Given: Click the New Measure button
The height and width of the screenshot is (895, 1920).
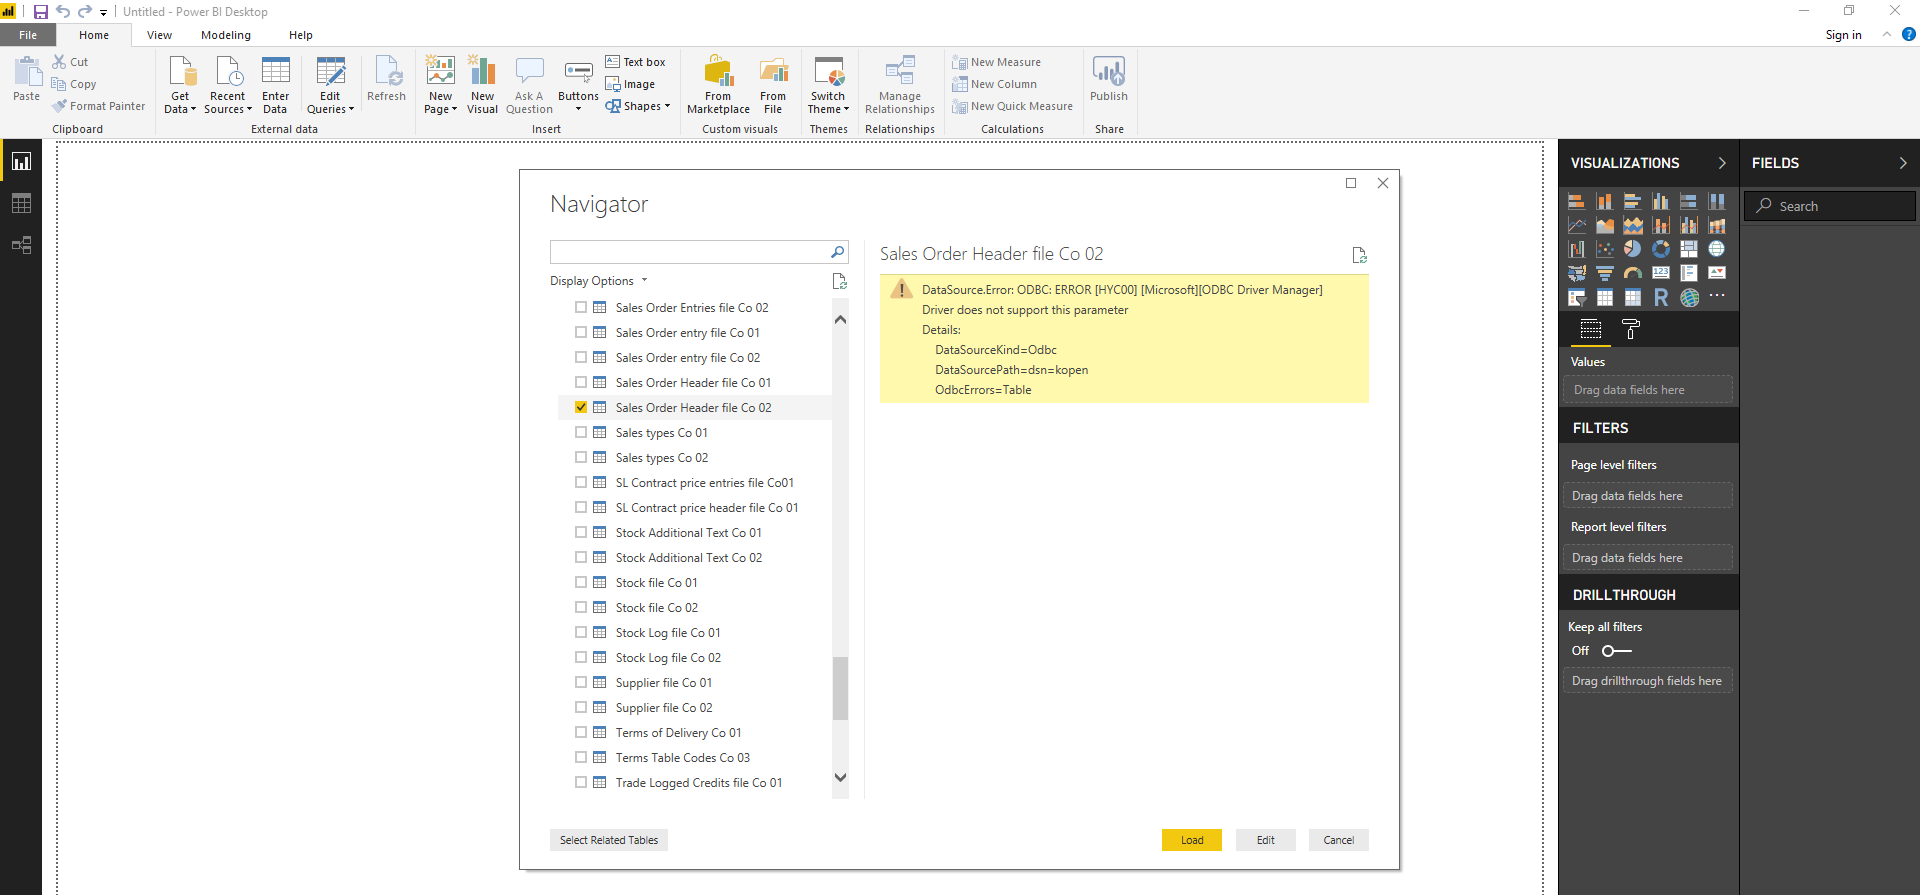Looking at the screenshot, I should pyautogui.click(x=997, y=62).
